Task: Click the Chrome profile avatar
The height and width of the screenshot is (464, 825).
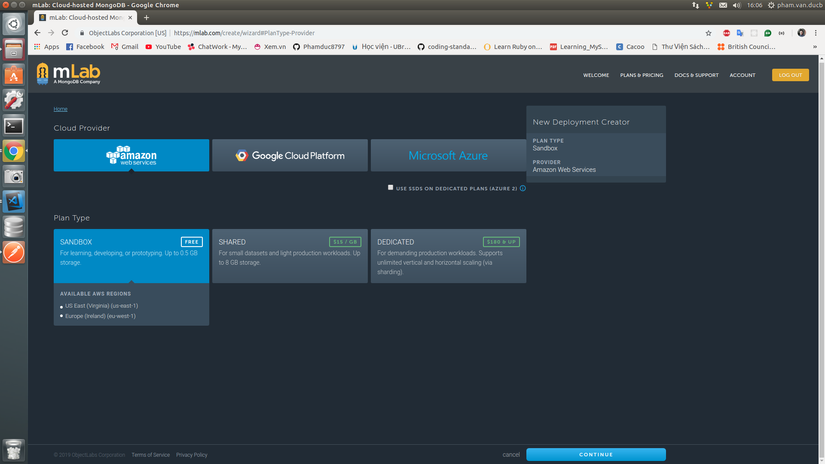Action: tap(801, 33)
